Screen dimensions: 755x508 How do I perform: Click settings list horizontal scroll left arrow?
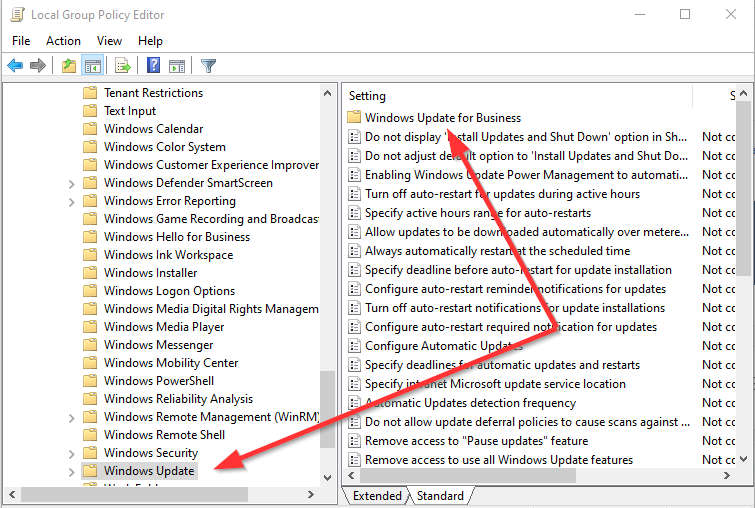click(351, 475)
